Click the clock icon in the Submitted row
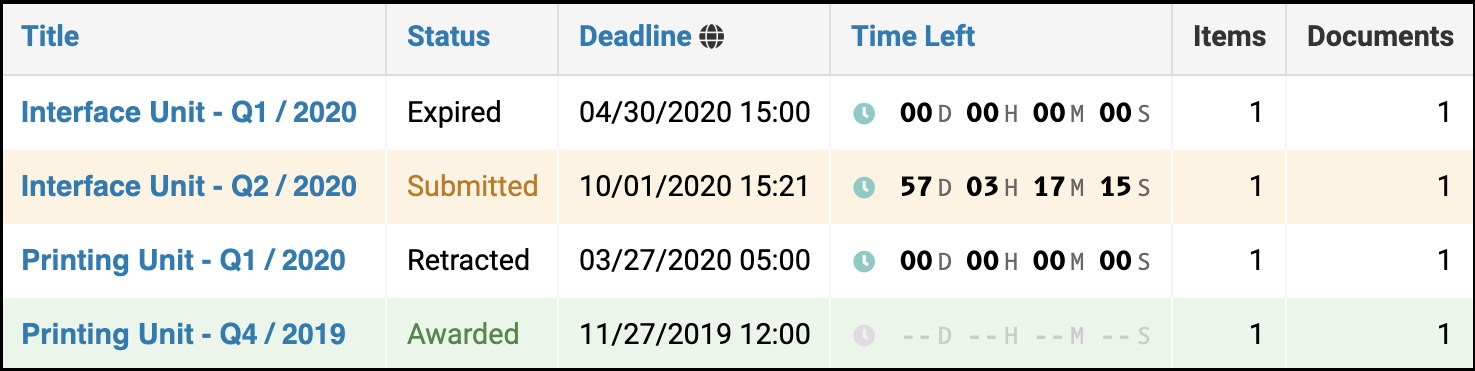 [x=864, y=187]
